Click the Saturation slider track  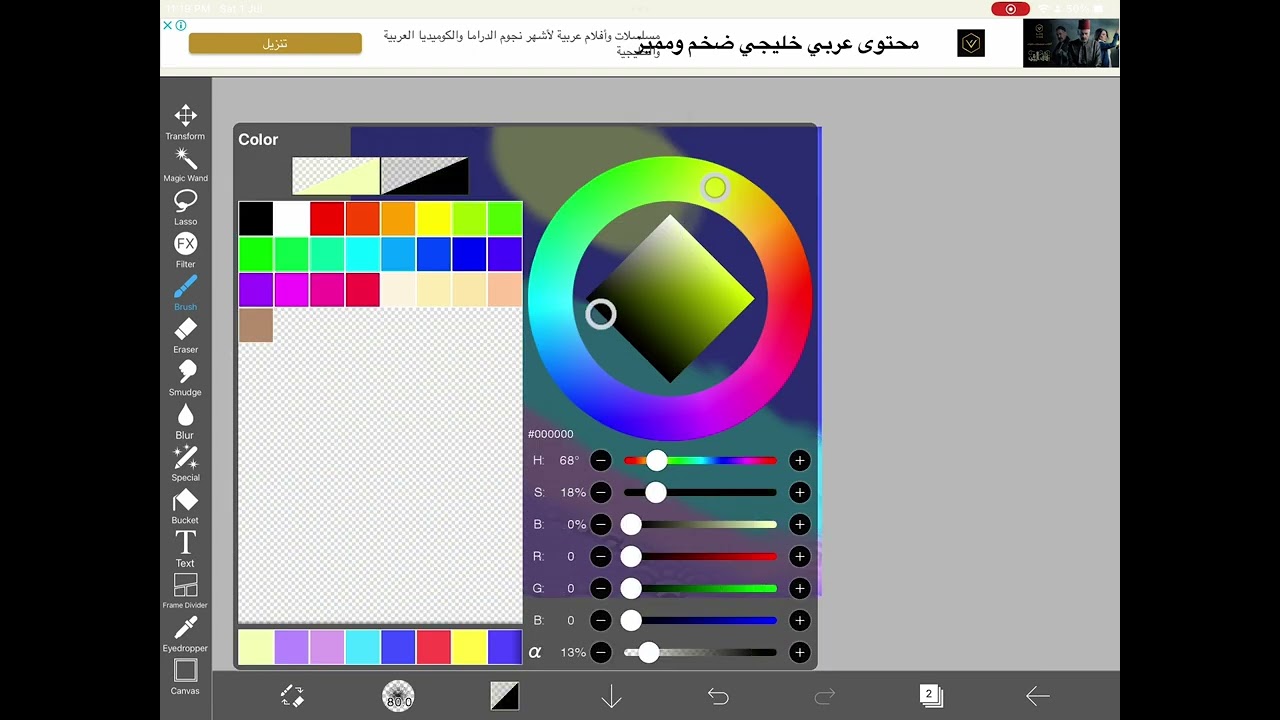pyautogui.click(x=700, y=492)
